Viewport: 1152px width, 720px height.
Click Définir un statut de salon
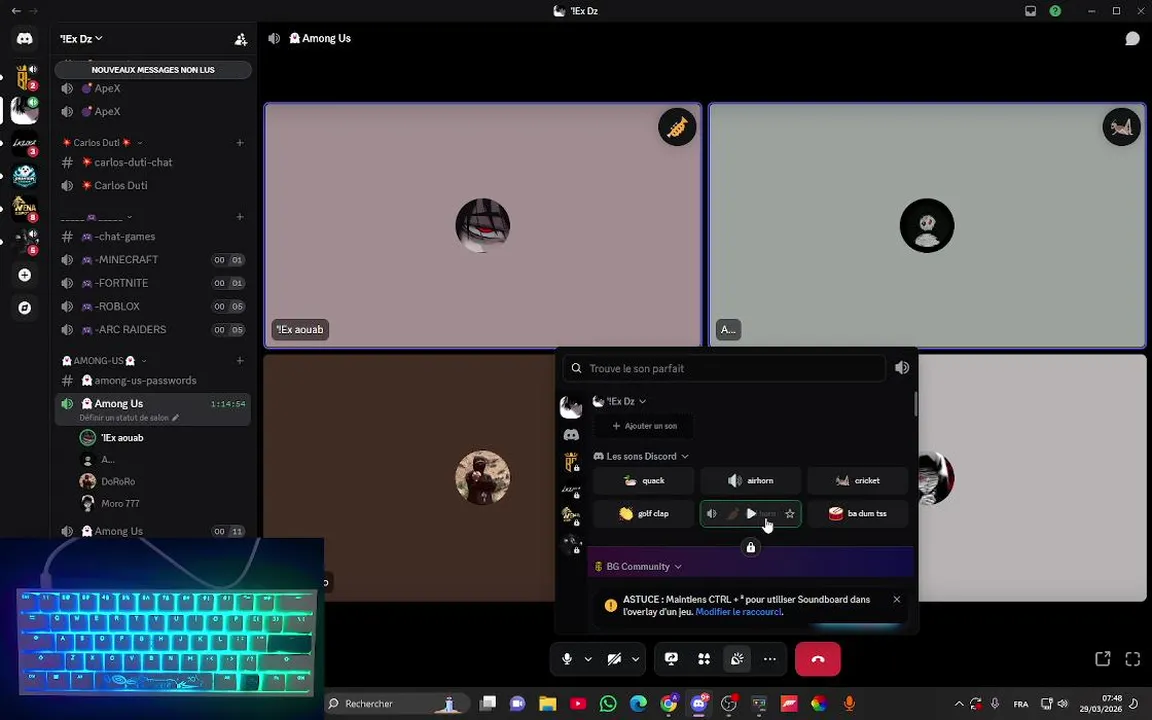point(129,418)
